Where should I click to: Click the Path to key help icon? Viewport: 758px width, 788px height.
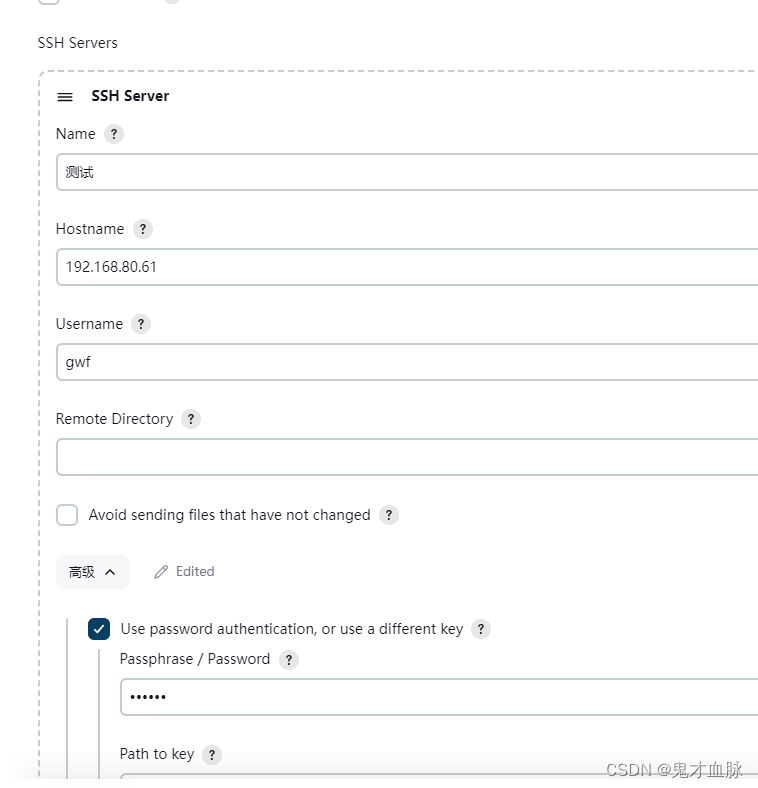tap(212, 755)
